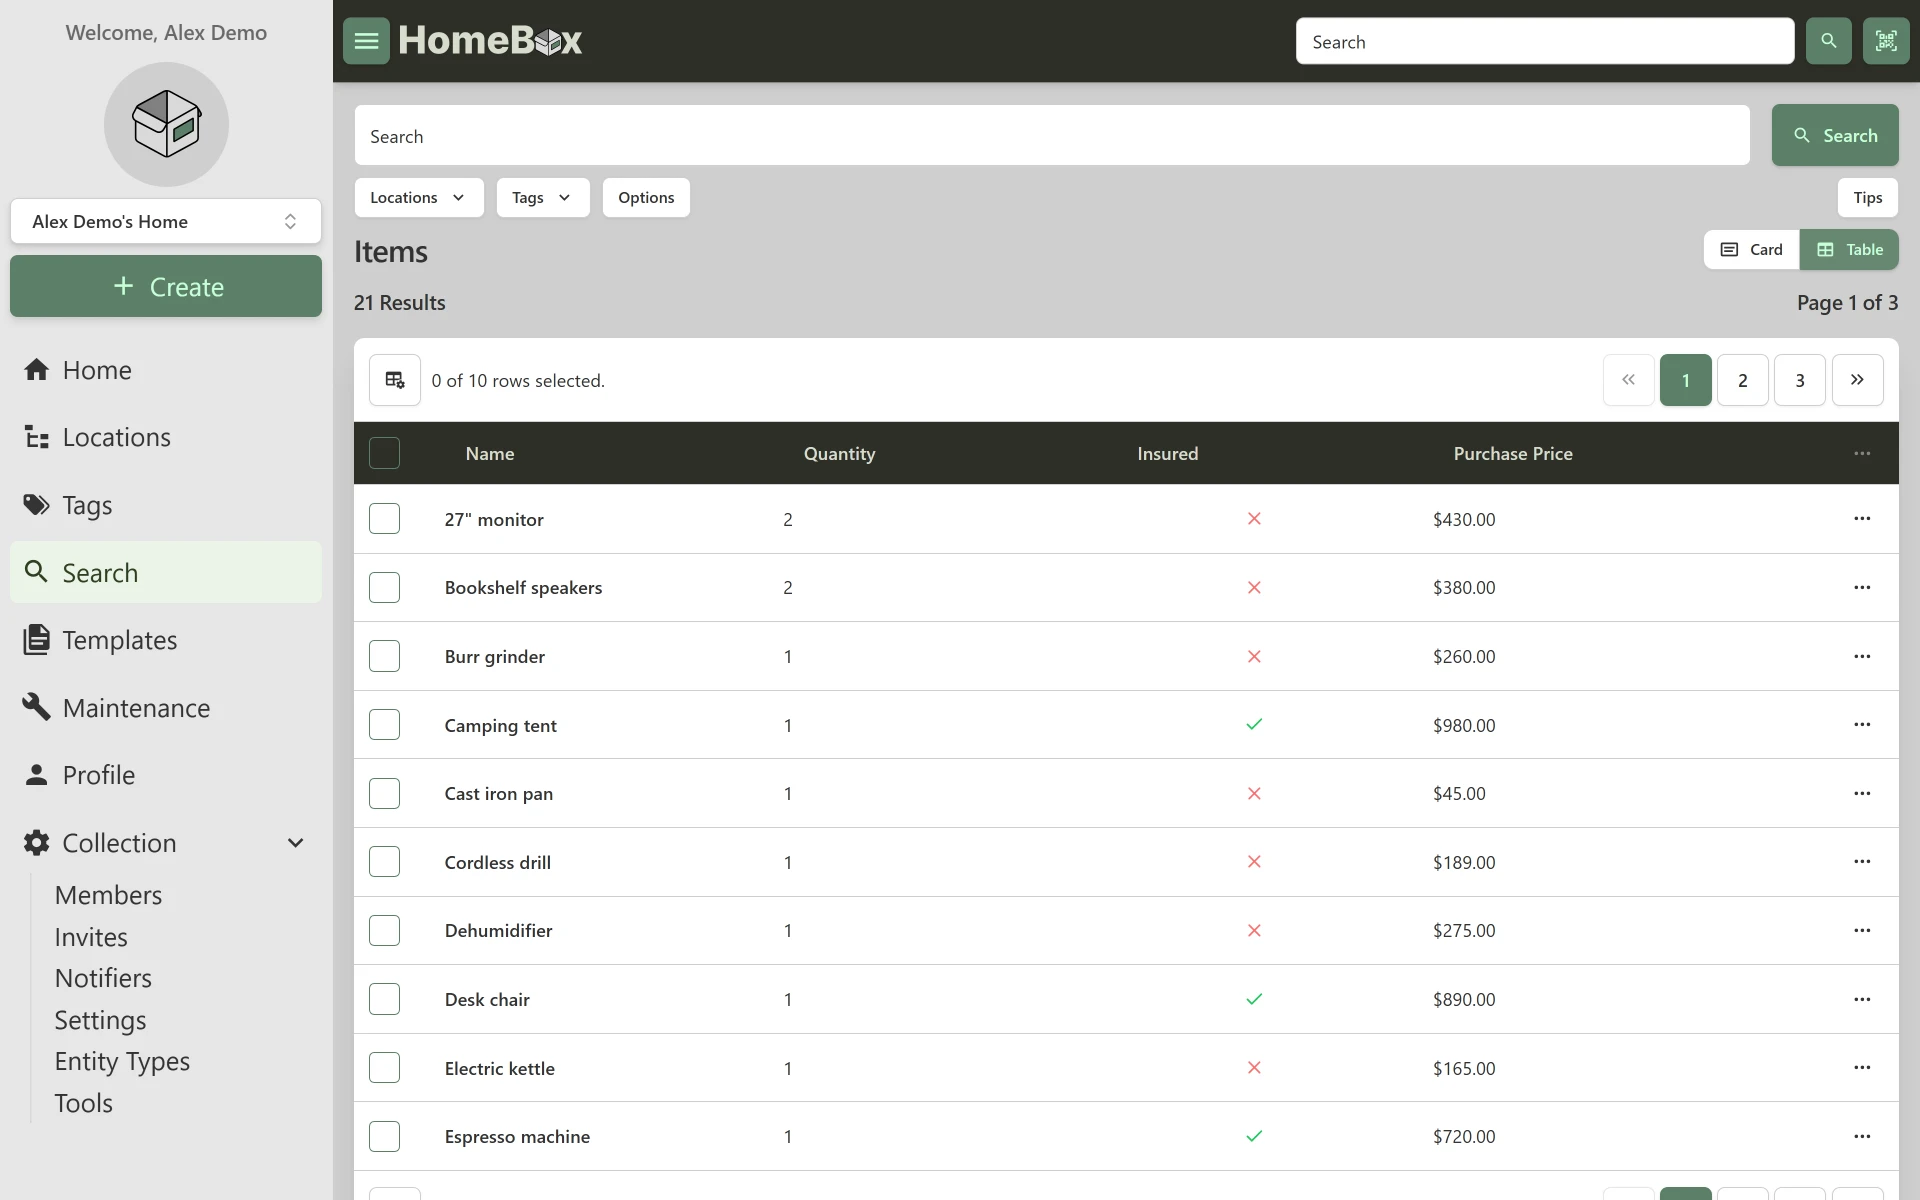Open Entity Types under Collection
The width and height of the screenshot is (1920, 1200).
click(122, 1061)
